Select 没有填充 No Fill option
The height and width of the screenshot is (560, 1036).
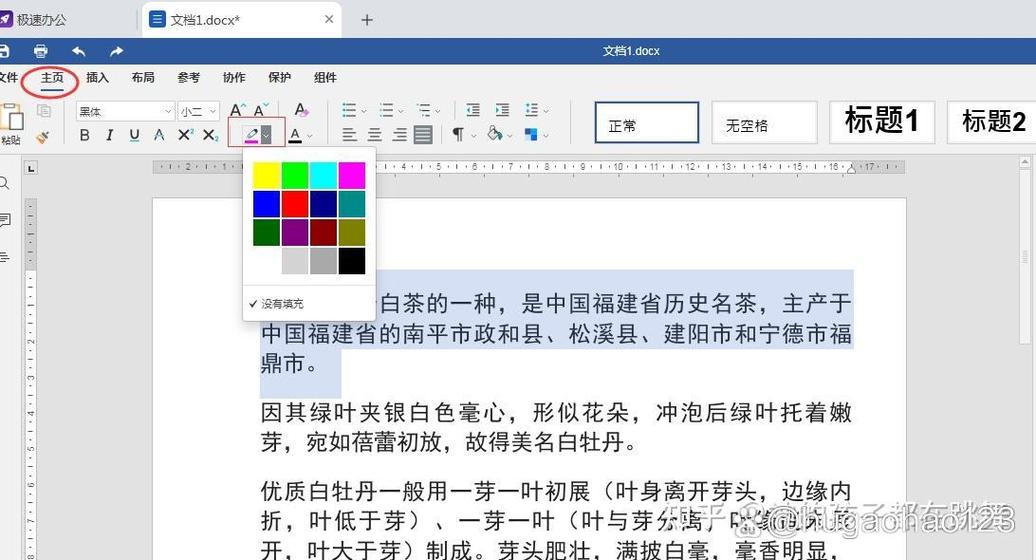click(x=309, y=304)
